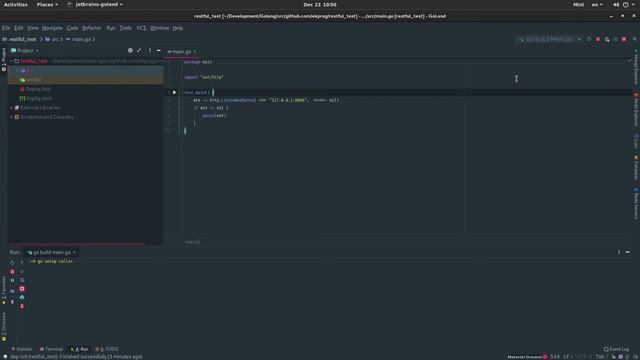This screenshot has width=640, height=360.
Task: Open Activities overview
Action: [x=16, y=4]
